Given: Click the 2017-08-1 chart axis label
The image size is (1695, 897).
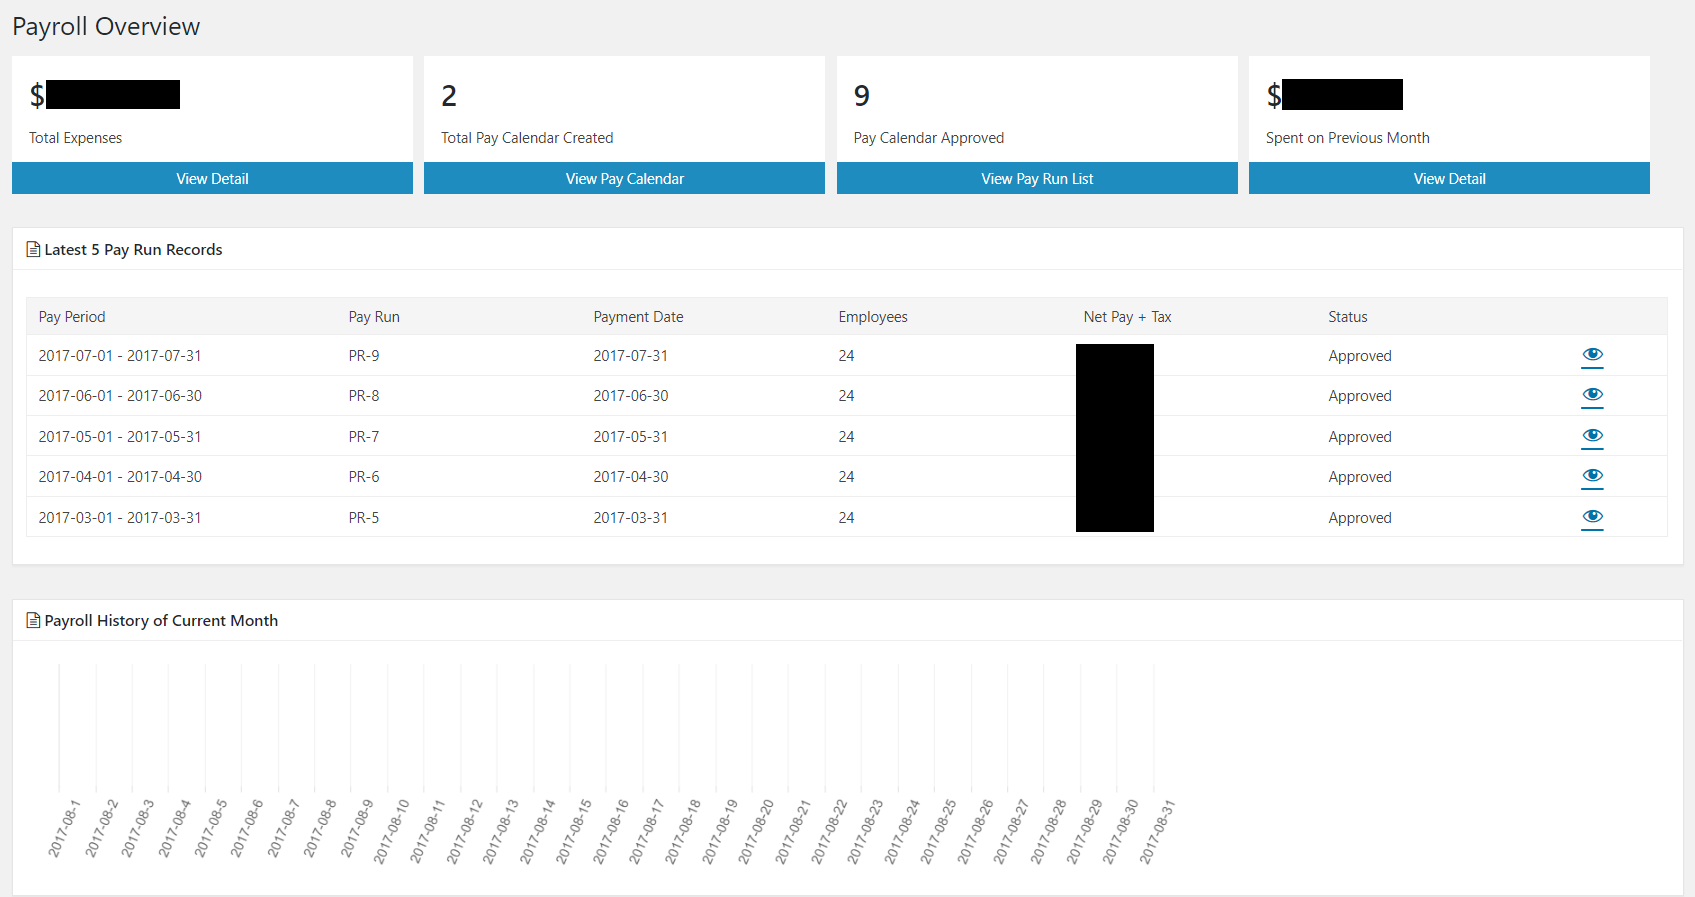Looking at the screenshot, I should pyautogui.click(x=64, y=828).
